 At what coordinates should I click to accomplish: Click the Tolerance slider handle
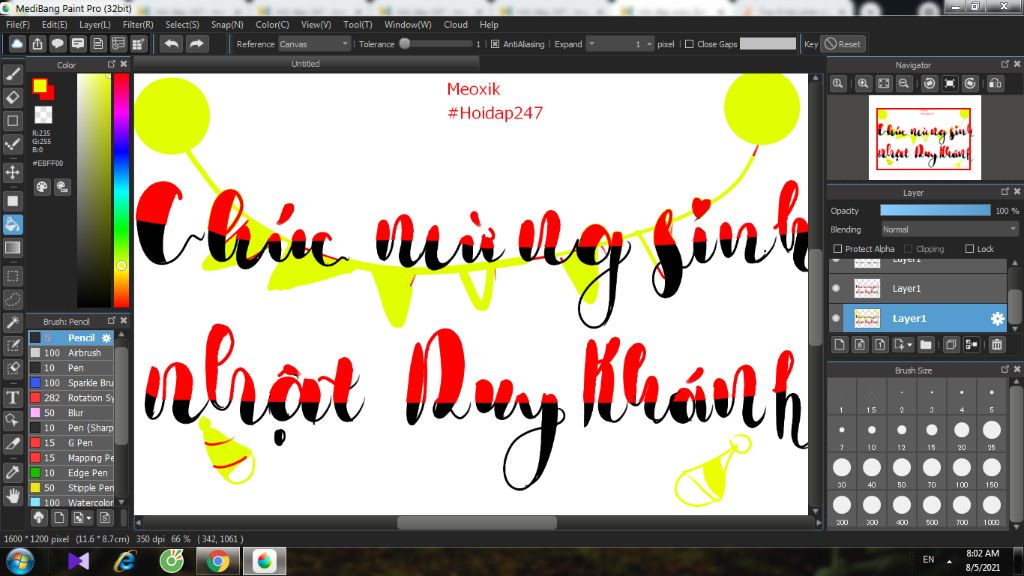[x=405, y=44]
